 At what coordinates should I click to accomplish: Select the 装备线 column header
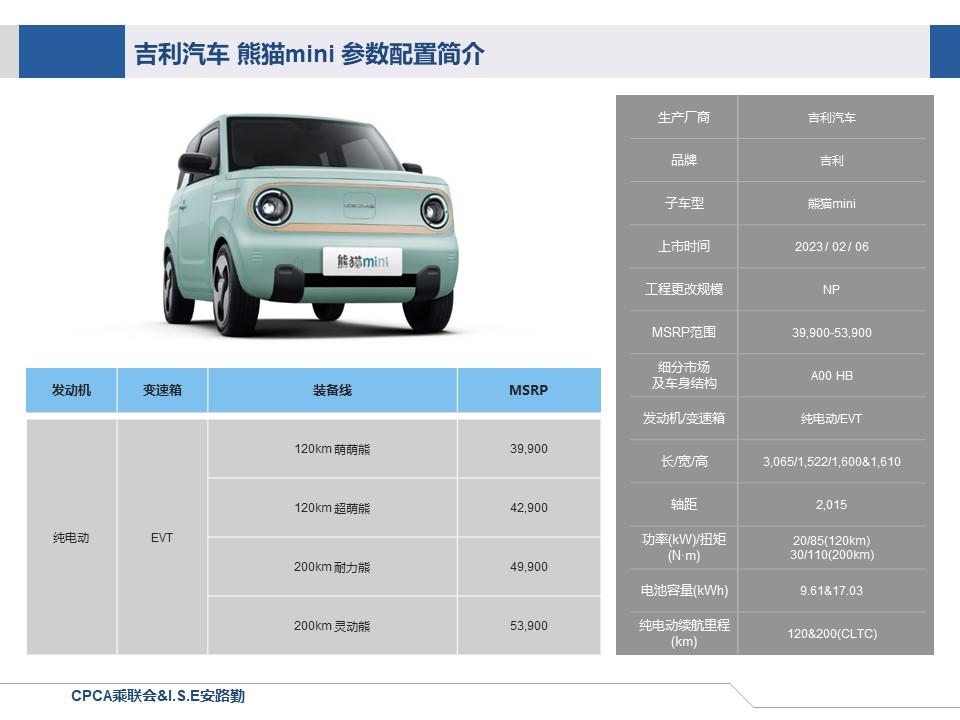pyautogui.click(x=332, y=390)
